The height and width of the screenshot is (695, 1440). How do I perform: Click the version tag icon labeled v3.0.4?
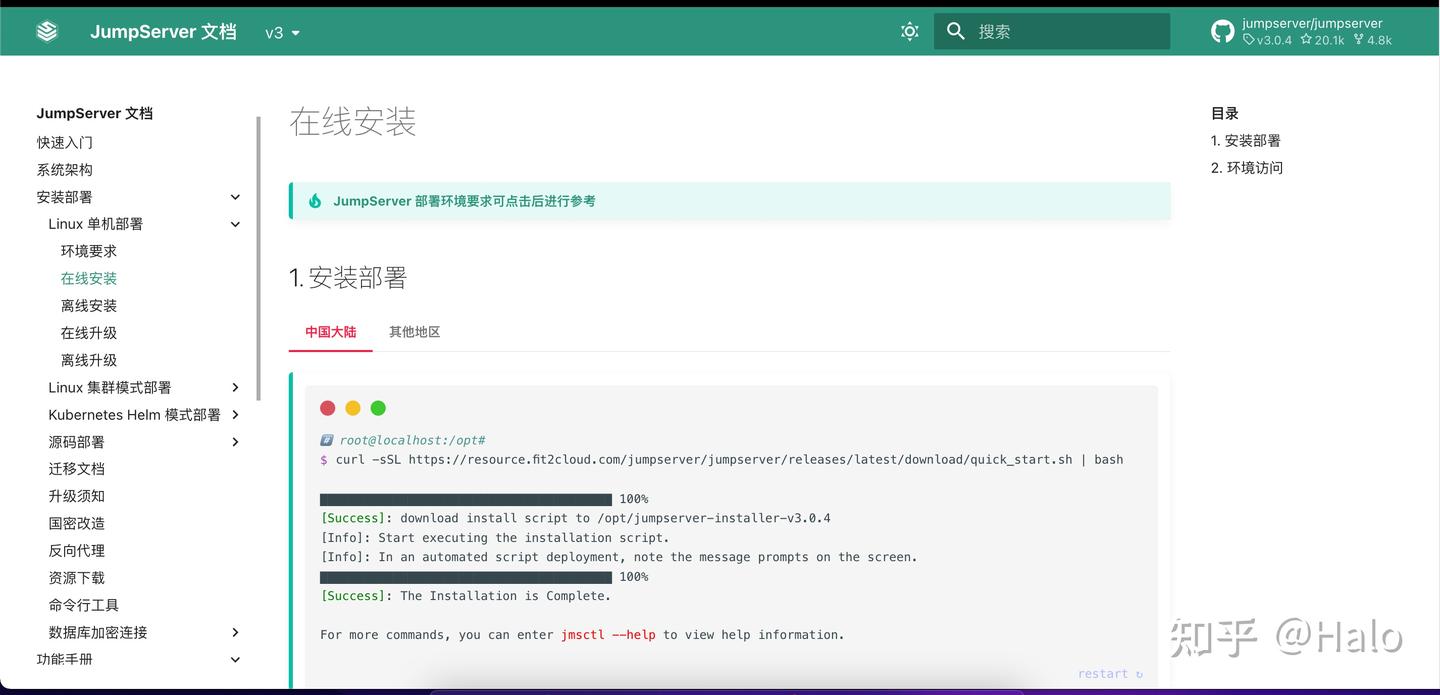click(x=1248, y=40)
